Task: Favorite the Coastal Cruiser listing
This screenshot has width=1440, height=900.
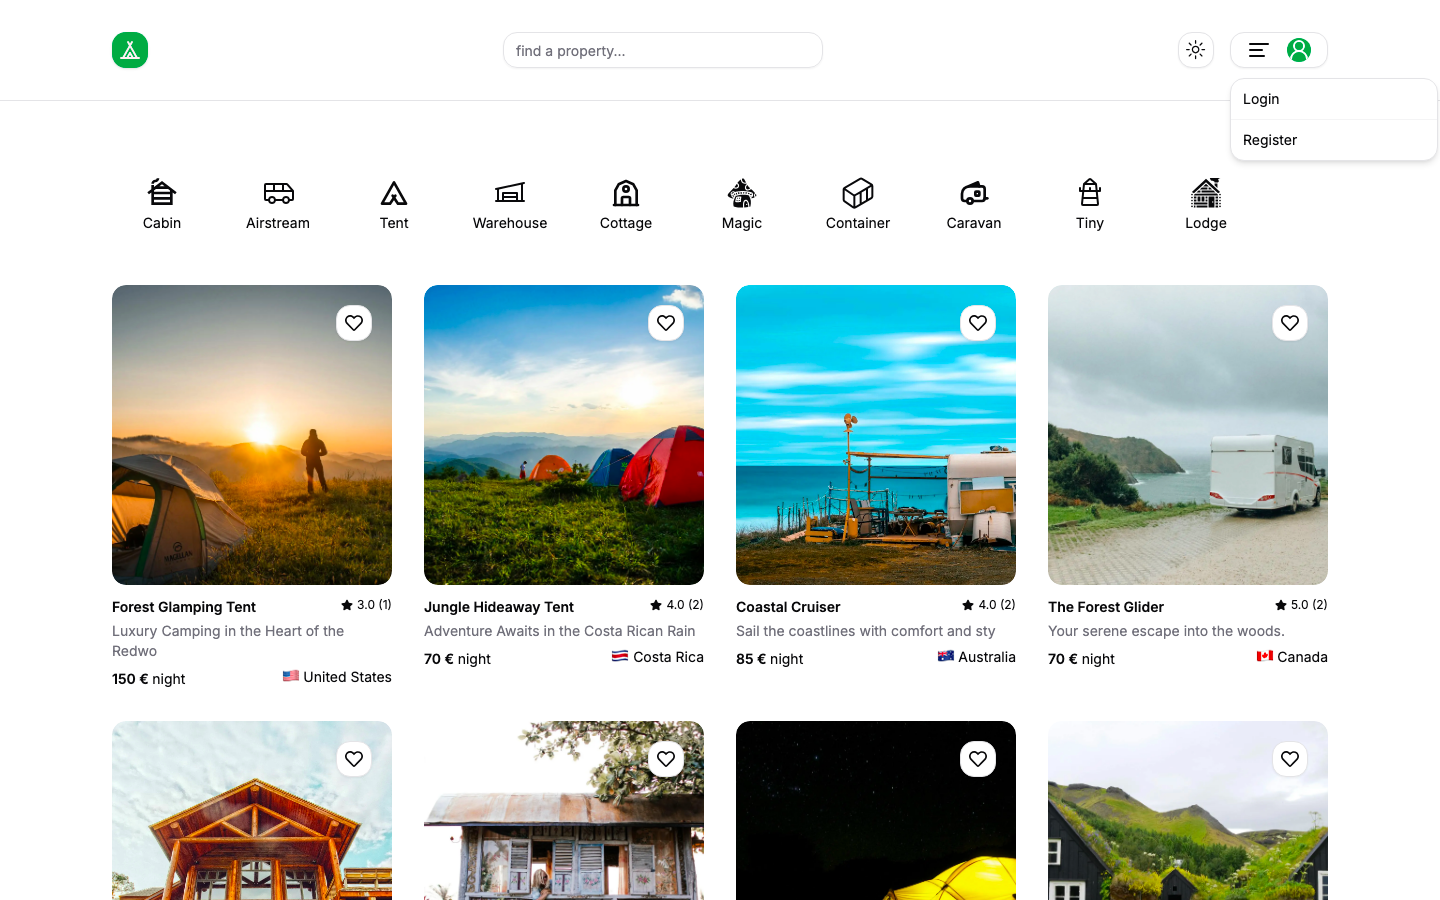Action: coord(978,323)
